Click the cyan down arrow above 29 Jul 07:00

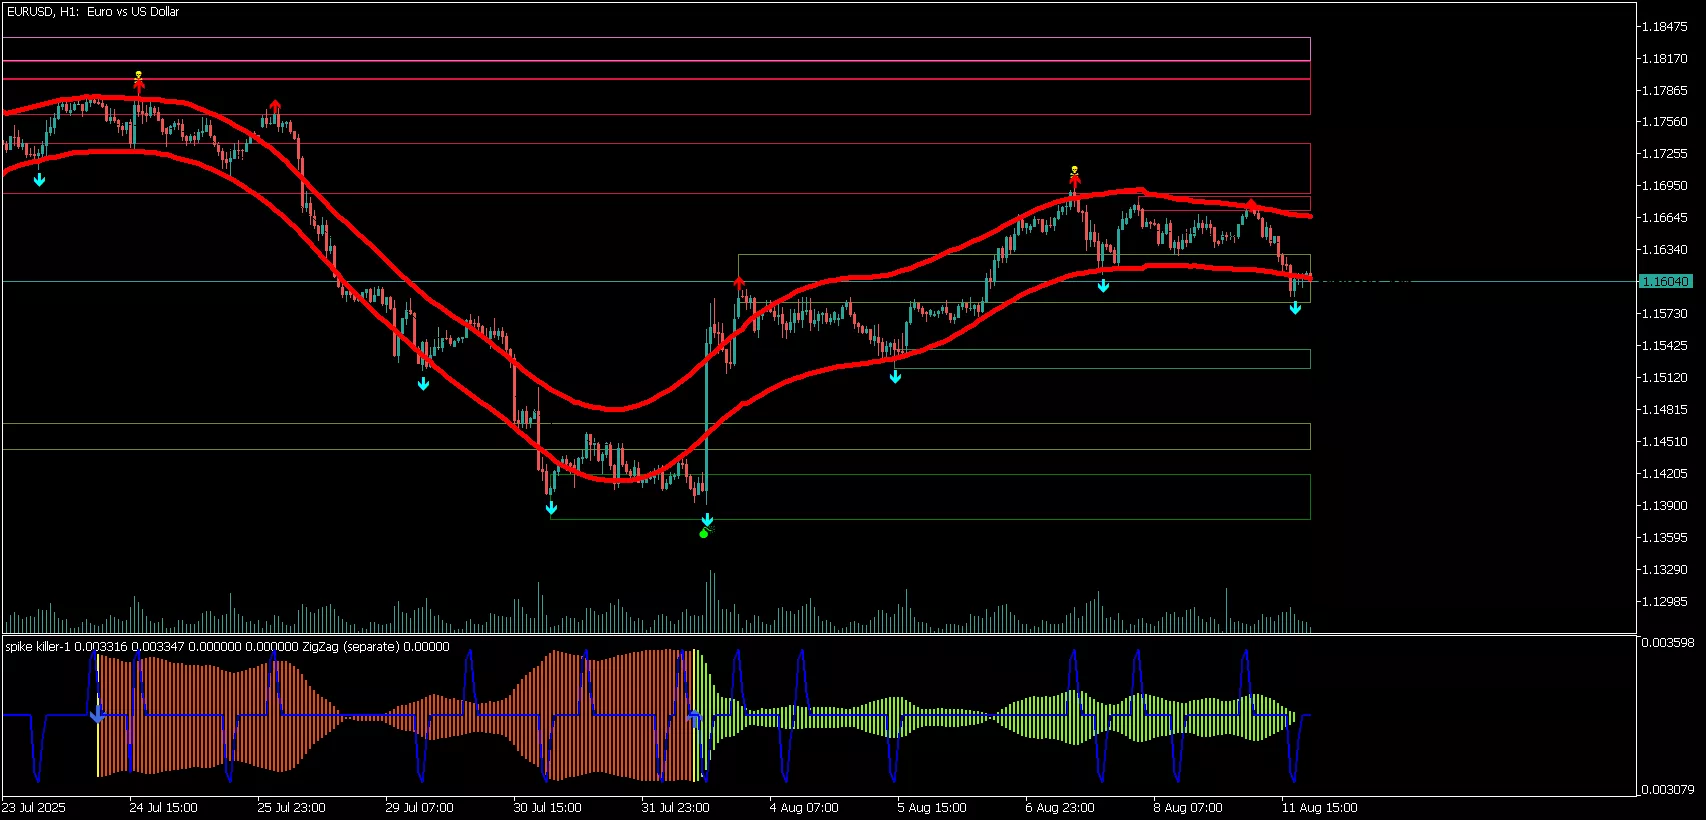click(x=423, y=383)
